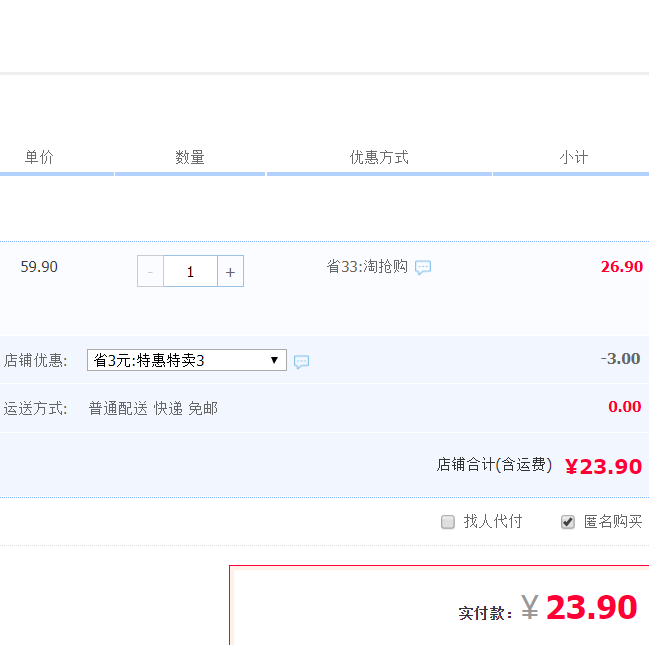Click the 0.00 shipping fee amount
The height and width of the screenshot is (645, 649).
tap(624, 407)
